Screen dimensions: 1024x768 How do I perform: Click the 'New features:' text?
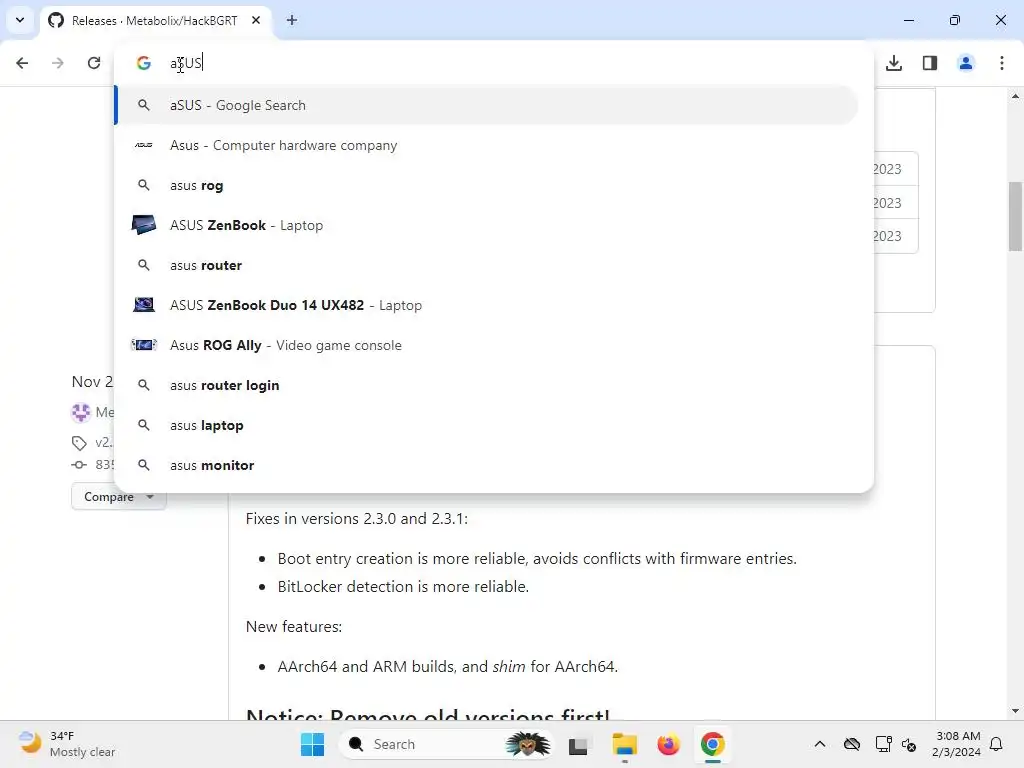pos(294,627)
